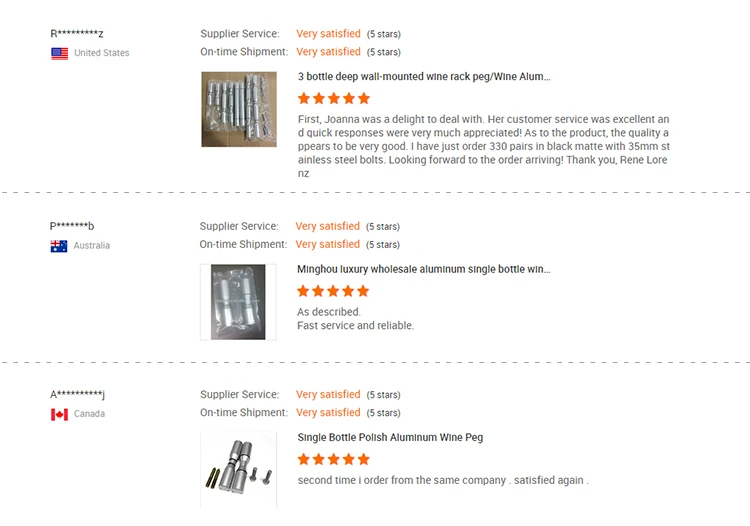
Task: Open the Minghou single bottle product thumbnail
Action: 238,302
